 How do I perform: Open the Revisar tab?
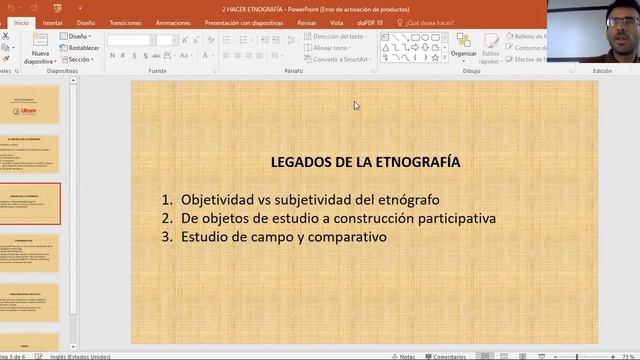[307, 23]
